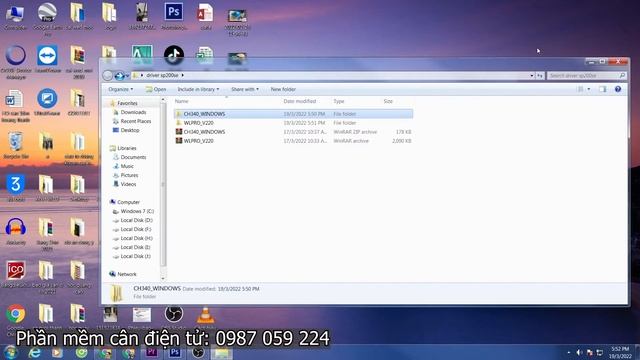This screenshot has width=640, height=360.
Task: Click the network tray icon
Action: pos(600,352)
